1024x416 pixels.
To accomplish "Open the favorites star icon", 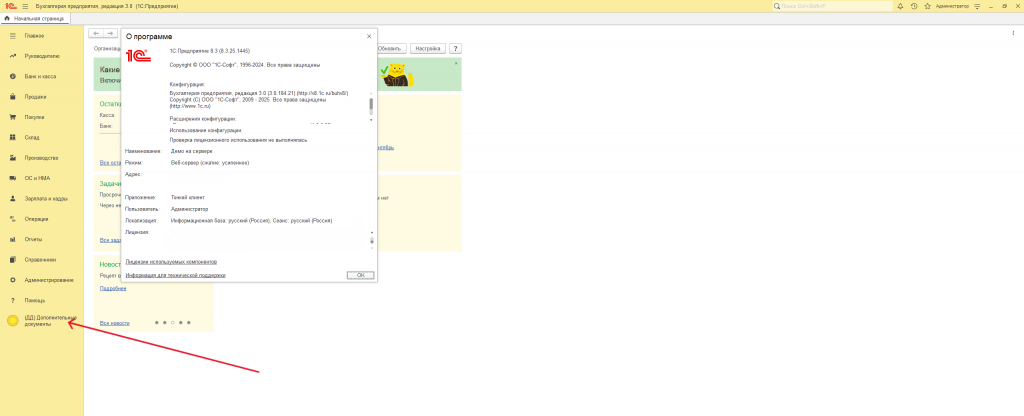I will click(x=927, y=6).
